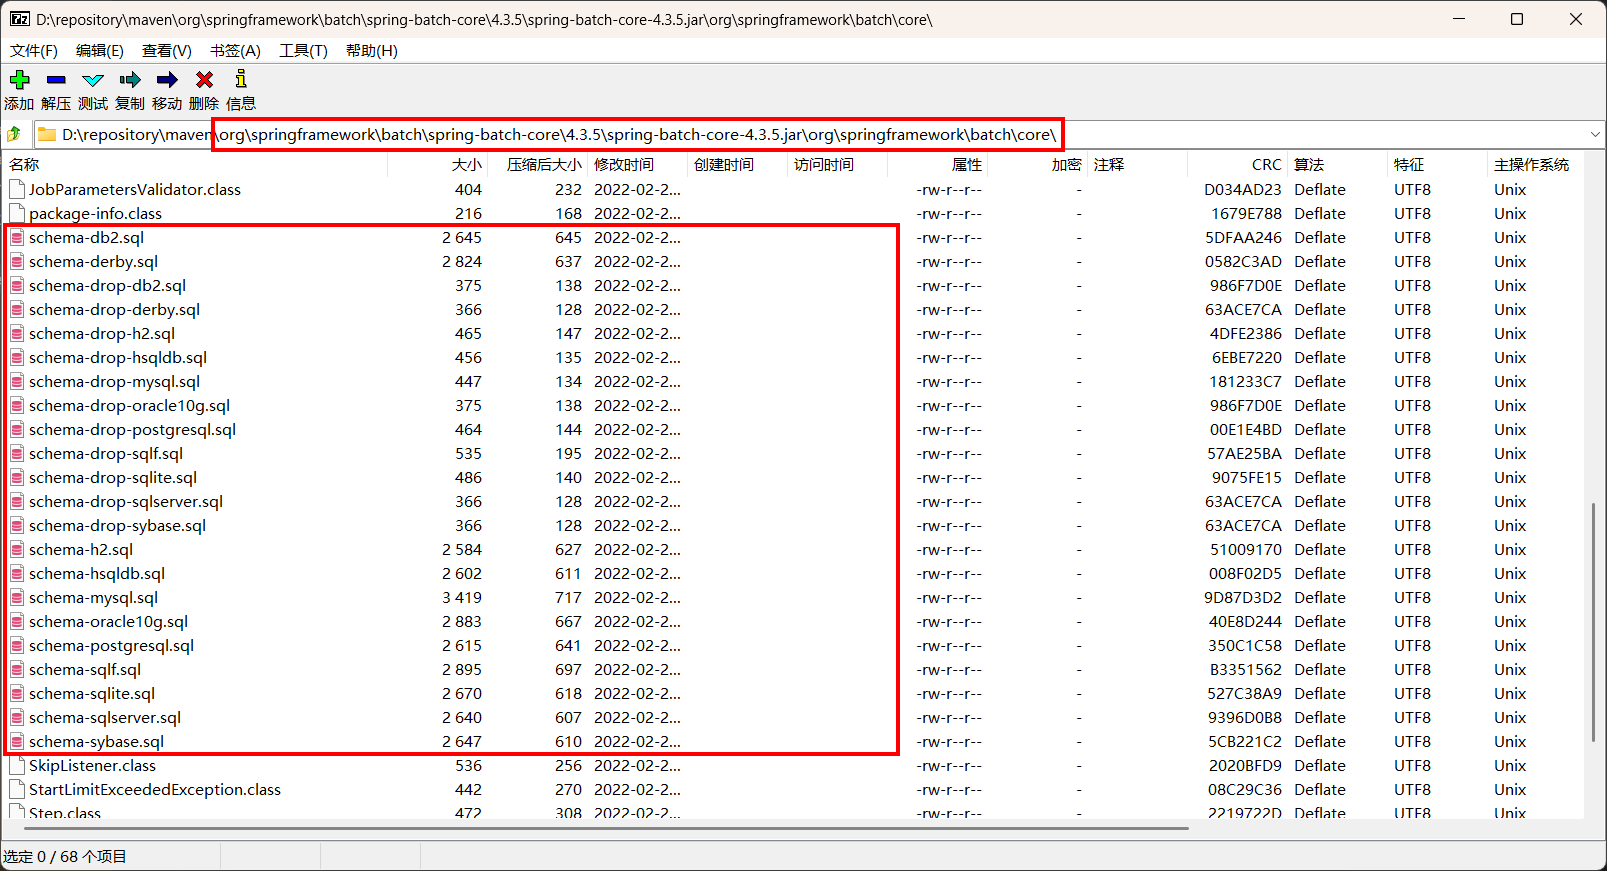
Task: Open the address bar history dropdown
Action: (1594, 134)
